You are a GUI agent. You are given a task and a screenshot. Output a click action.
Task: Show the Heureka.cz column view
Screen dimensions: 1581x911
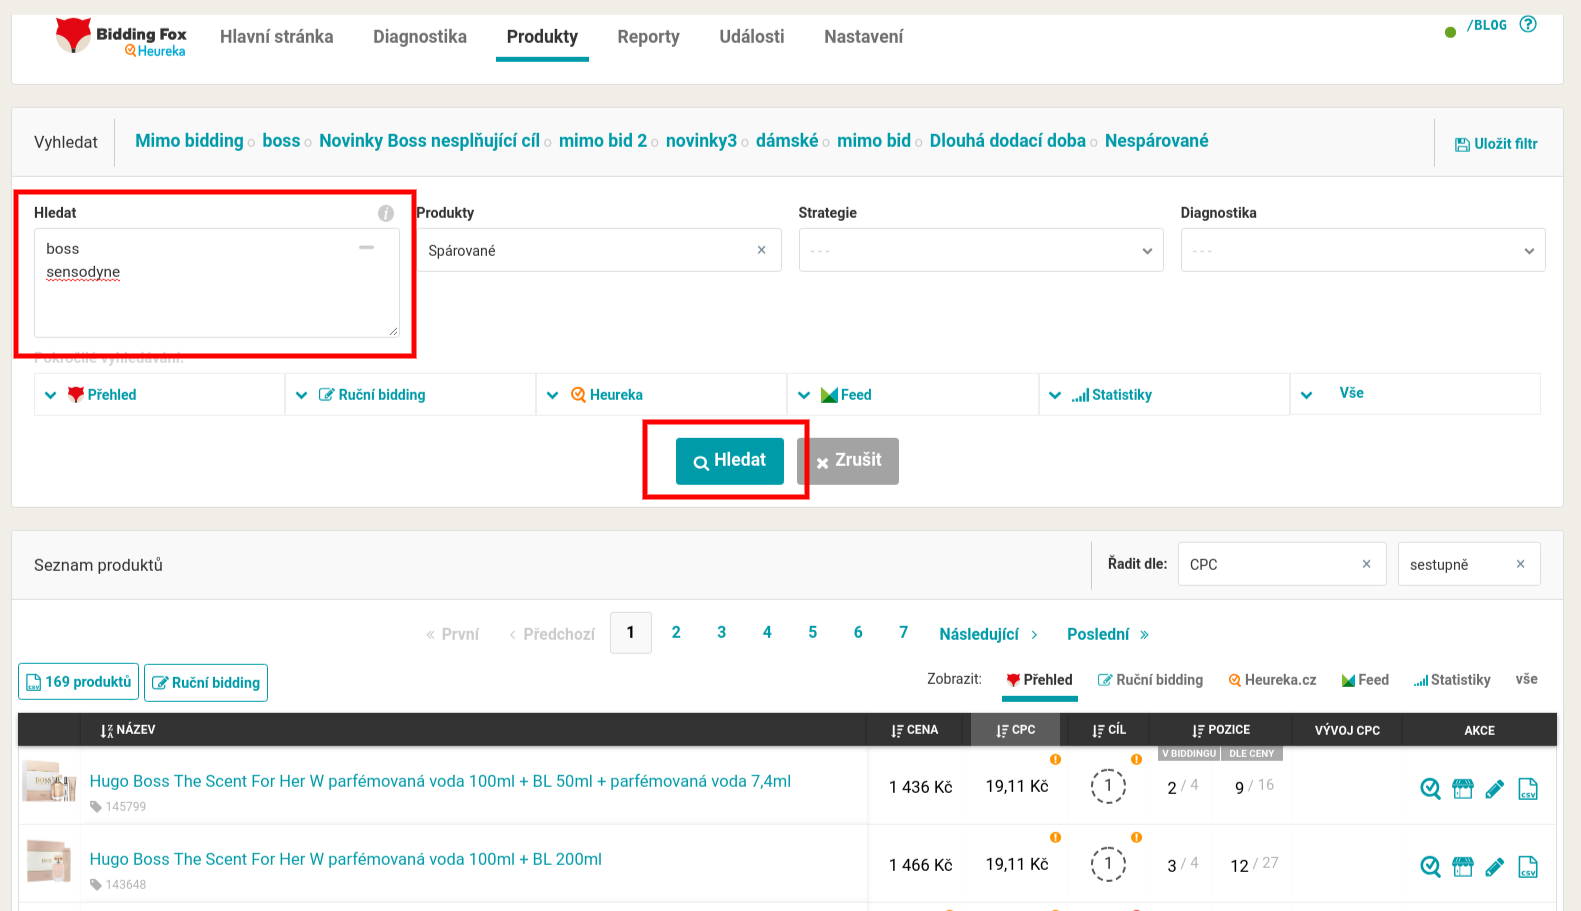[1272, 680]
